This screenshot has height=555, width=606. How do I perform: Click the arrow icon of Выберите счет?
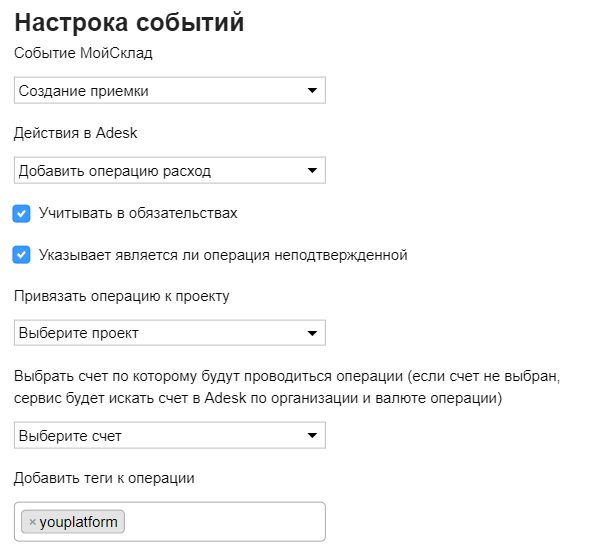[x=312, y=436]
